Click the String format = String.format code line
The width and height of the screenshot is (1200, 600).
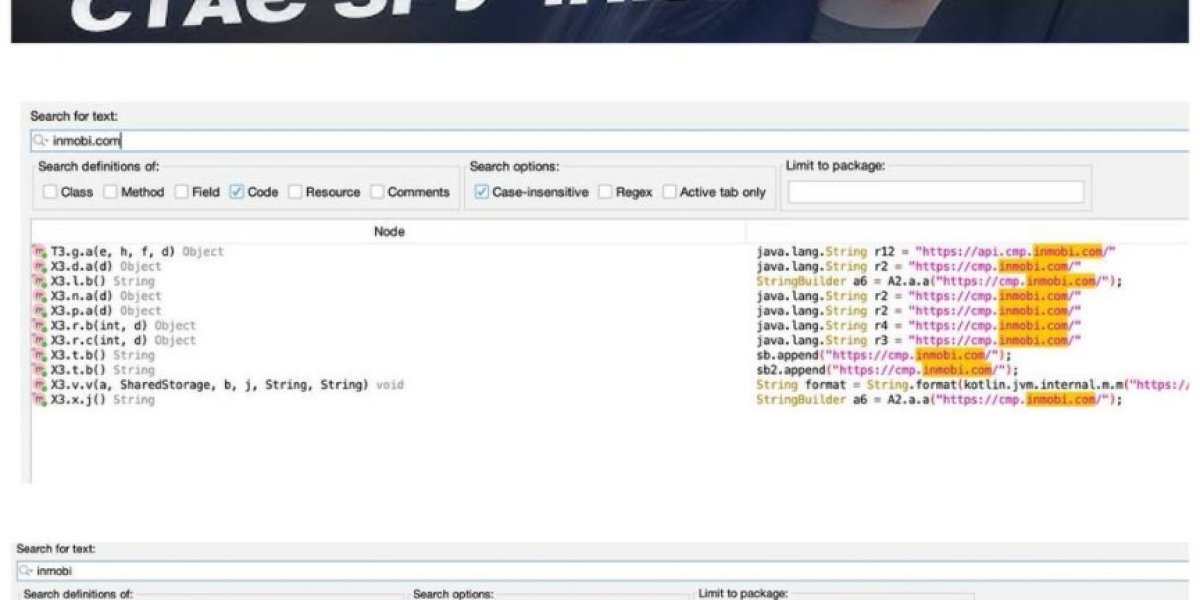coord(973,385)
